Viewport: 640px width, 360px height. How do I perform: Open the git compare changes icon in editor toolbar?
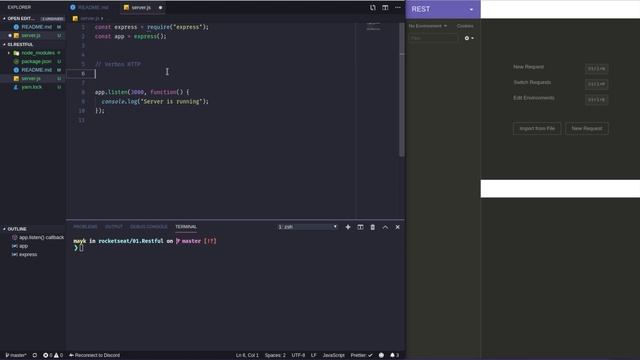[373, 7]
